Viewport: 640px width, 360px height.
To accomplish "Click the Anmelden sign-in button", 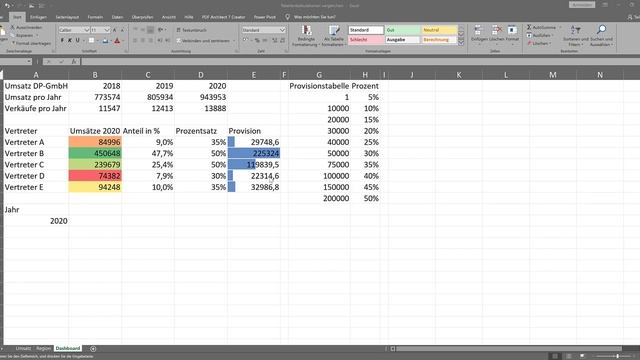I will click(582, 5).
